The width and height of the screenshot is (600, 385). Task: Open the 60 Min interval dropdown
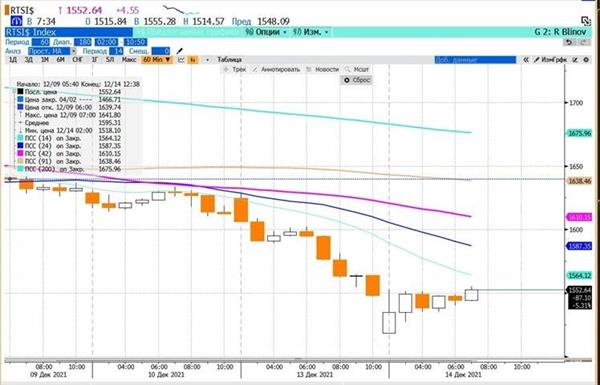tap(157, 60)
